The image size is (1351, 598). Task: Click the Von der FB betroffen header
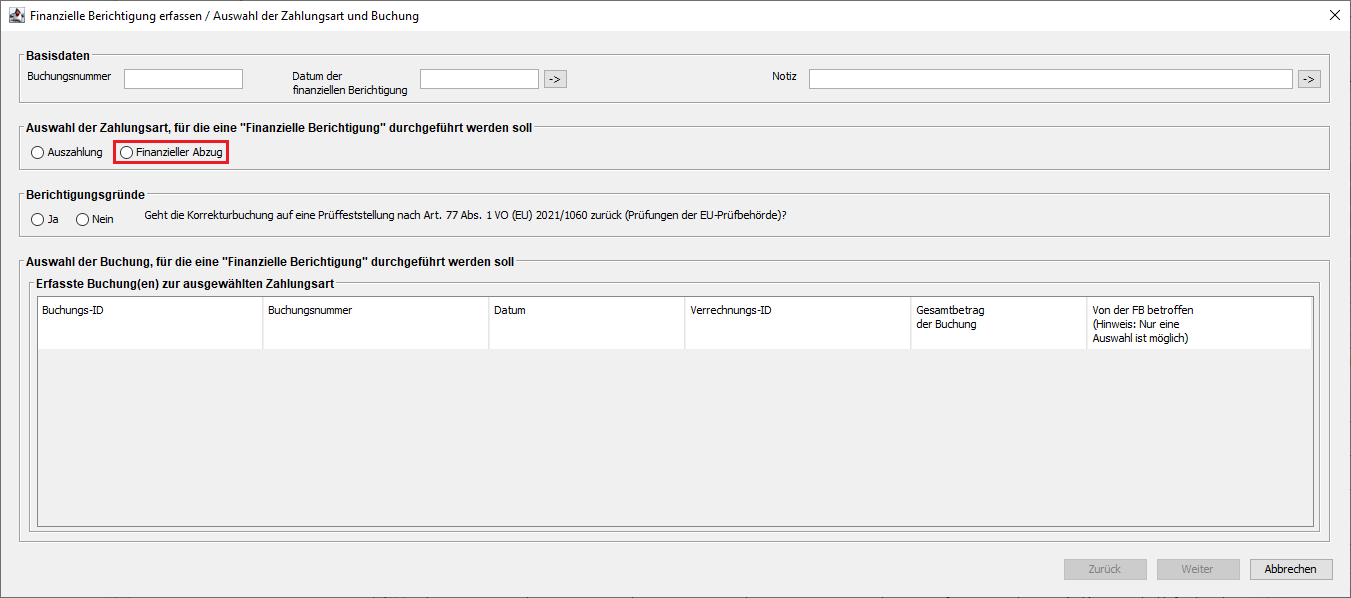click(x=1198, y=323)
